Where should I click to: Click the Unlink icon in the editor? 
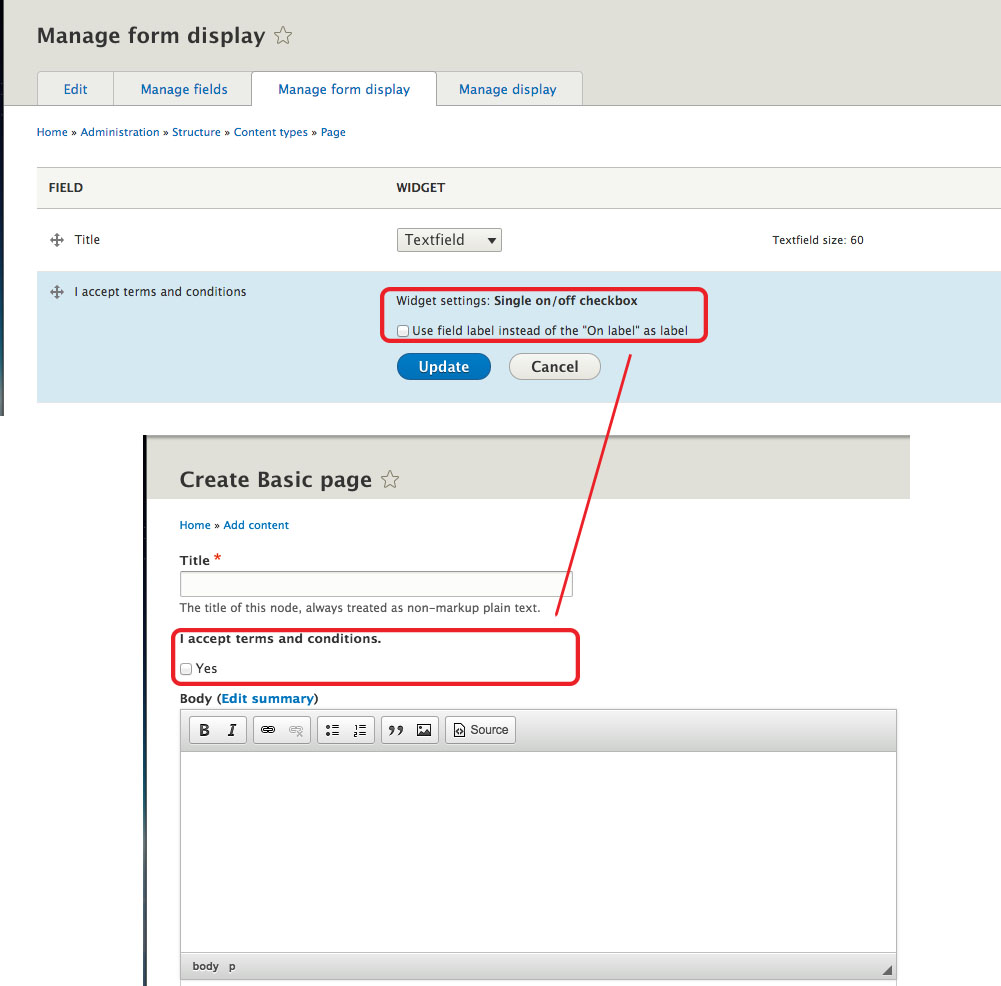[294, 730]
